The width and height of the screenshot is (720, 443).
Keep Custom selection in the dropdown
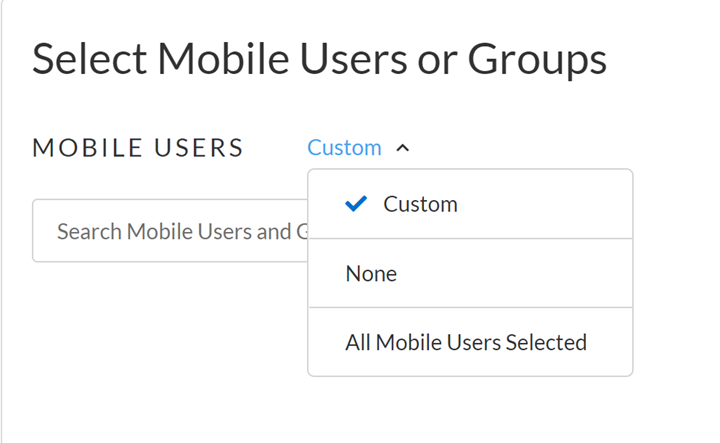[x=420, y=204]
